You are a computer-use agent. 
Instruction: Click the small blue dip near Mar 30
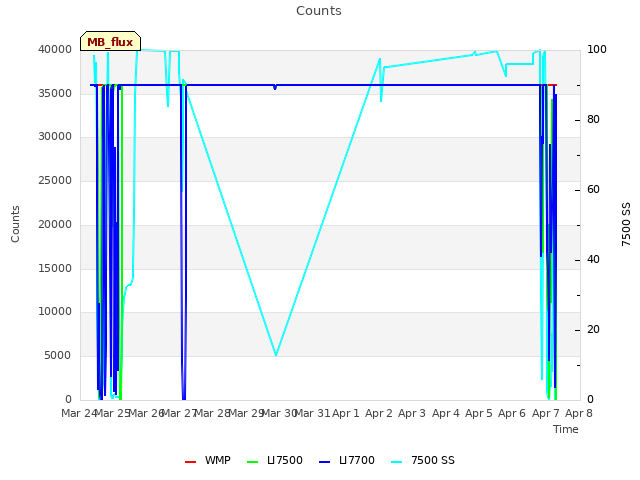click(x=275, y=87)
